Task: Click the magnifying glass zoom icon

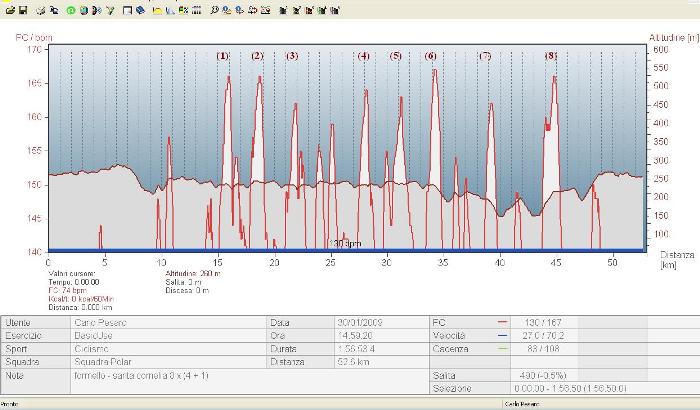Action: (x=216, y=10)
